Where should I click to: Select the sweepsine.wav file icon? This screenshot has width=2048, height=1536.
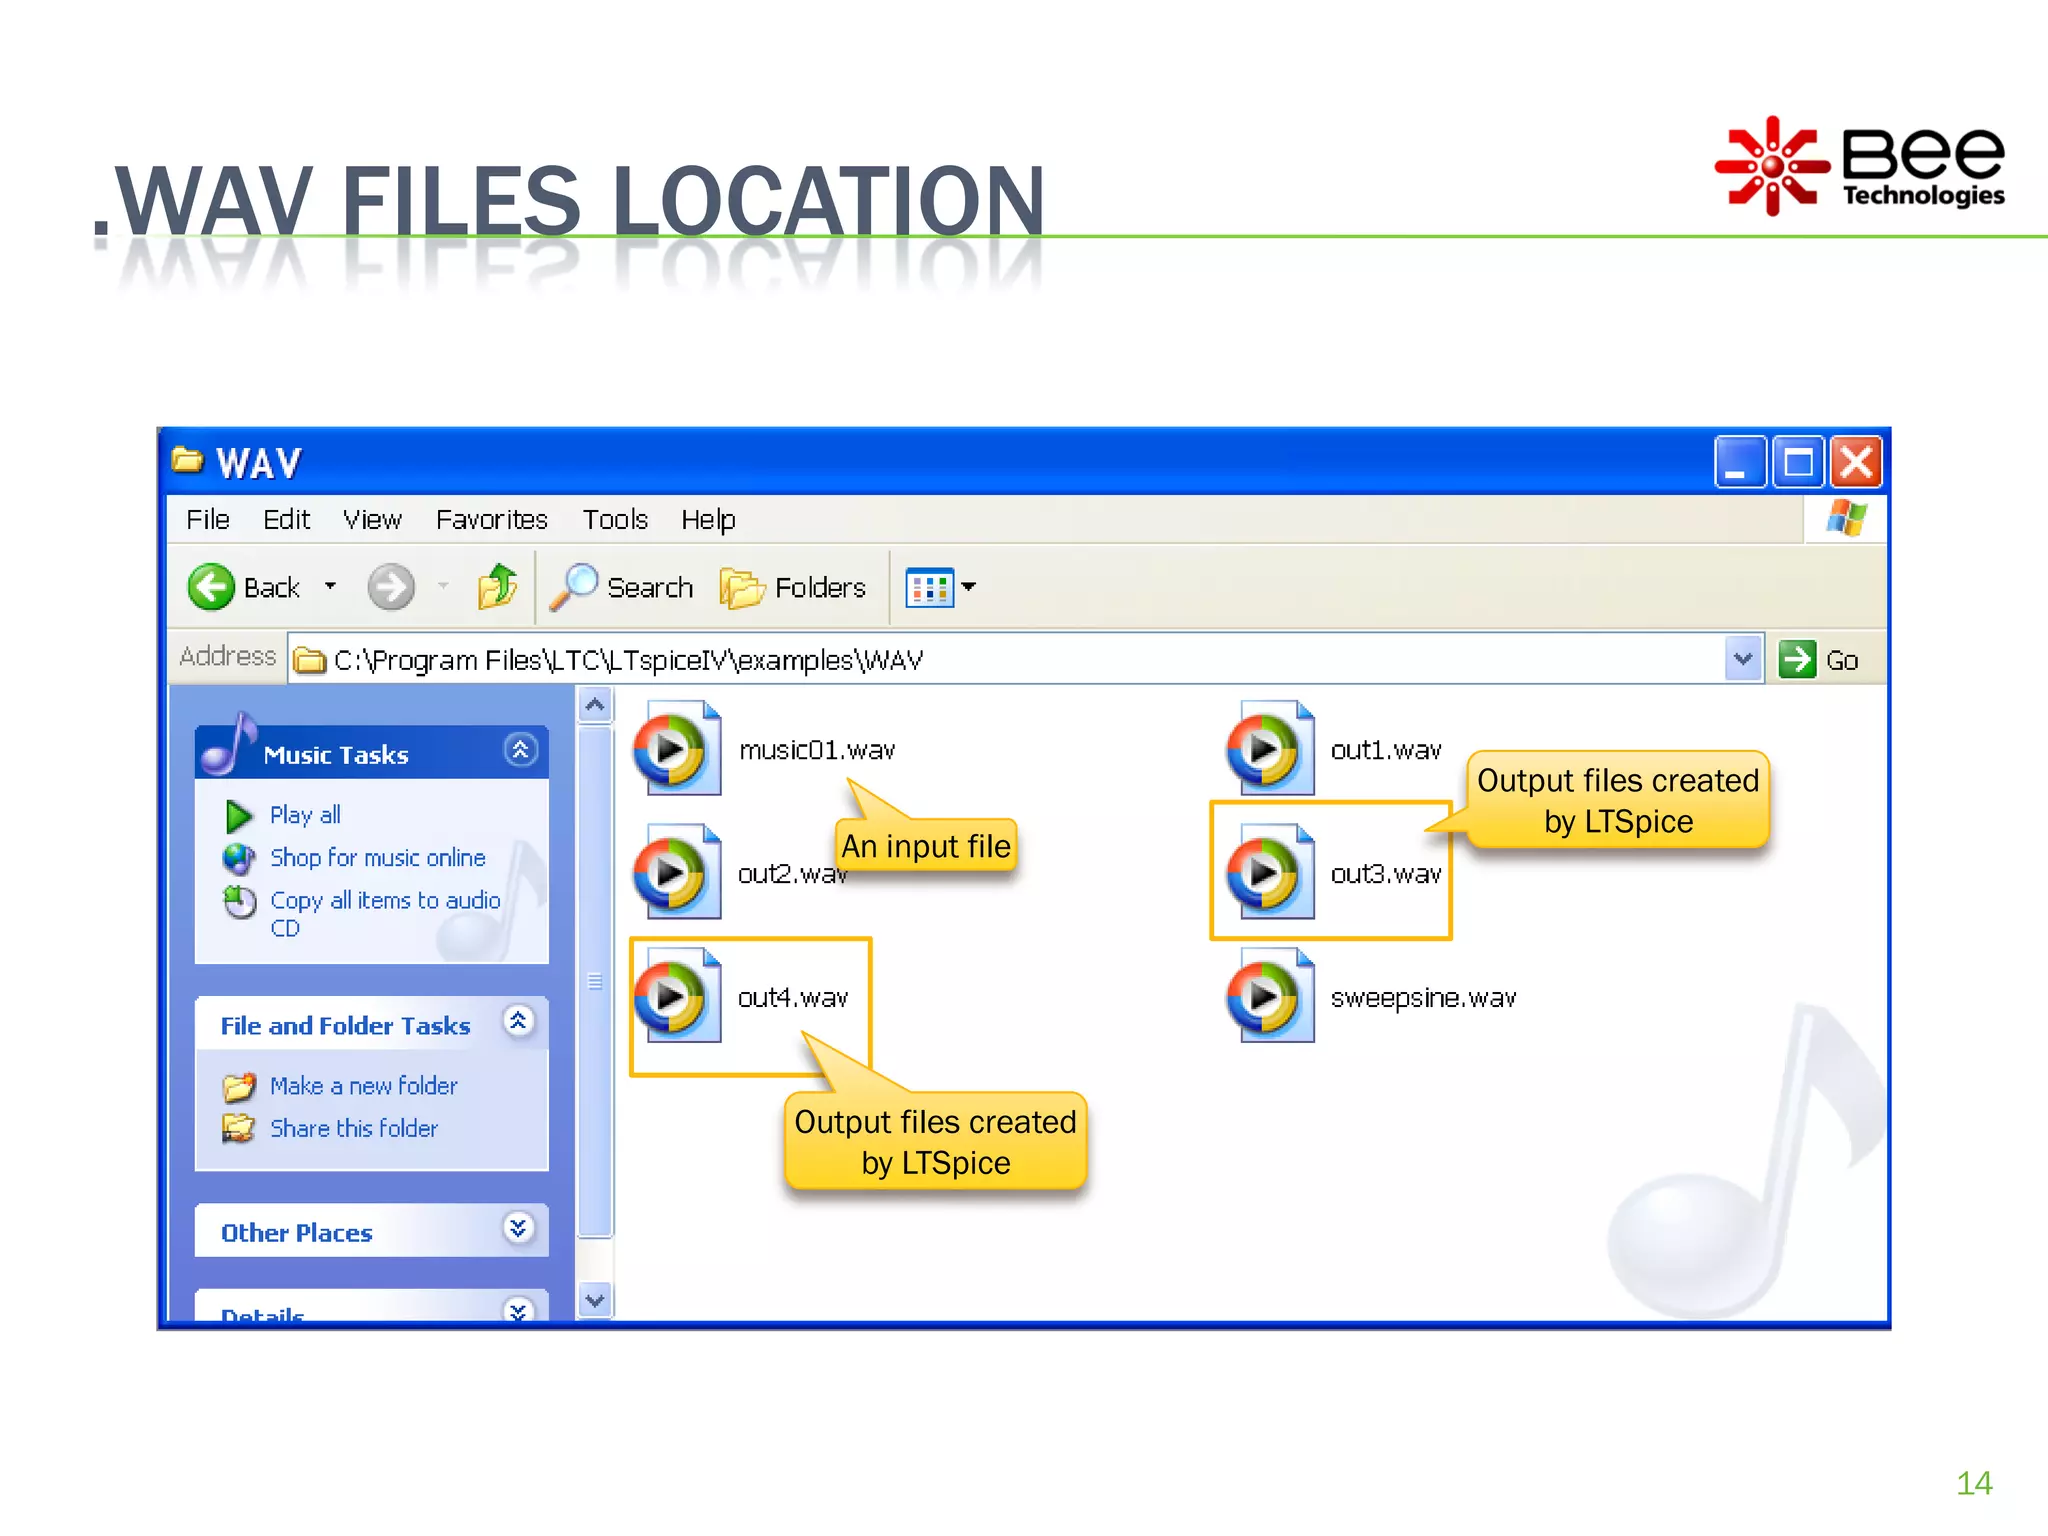(x=1270, y=996)
